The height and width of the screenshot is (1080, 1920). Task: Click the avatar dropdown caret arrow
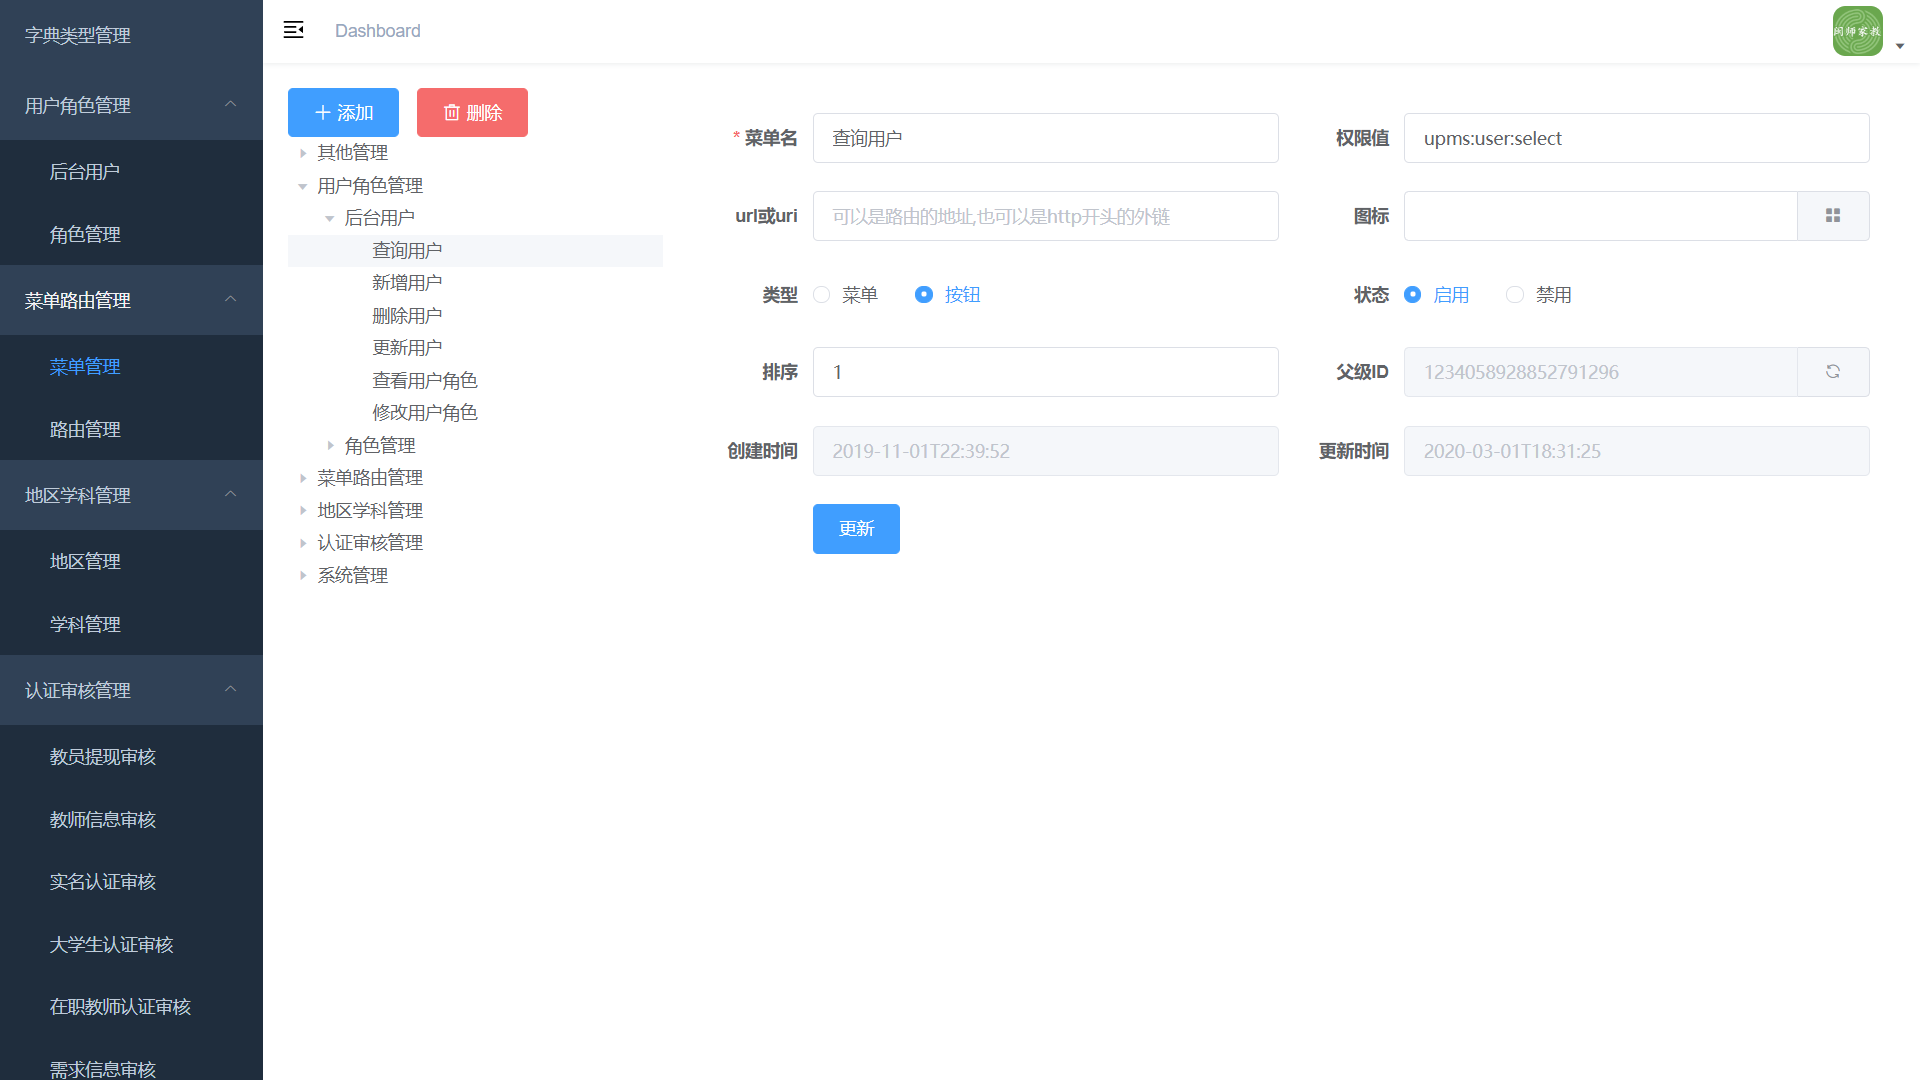click(1899, 46)
